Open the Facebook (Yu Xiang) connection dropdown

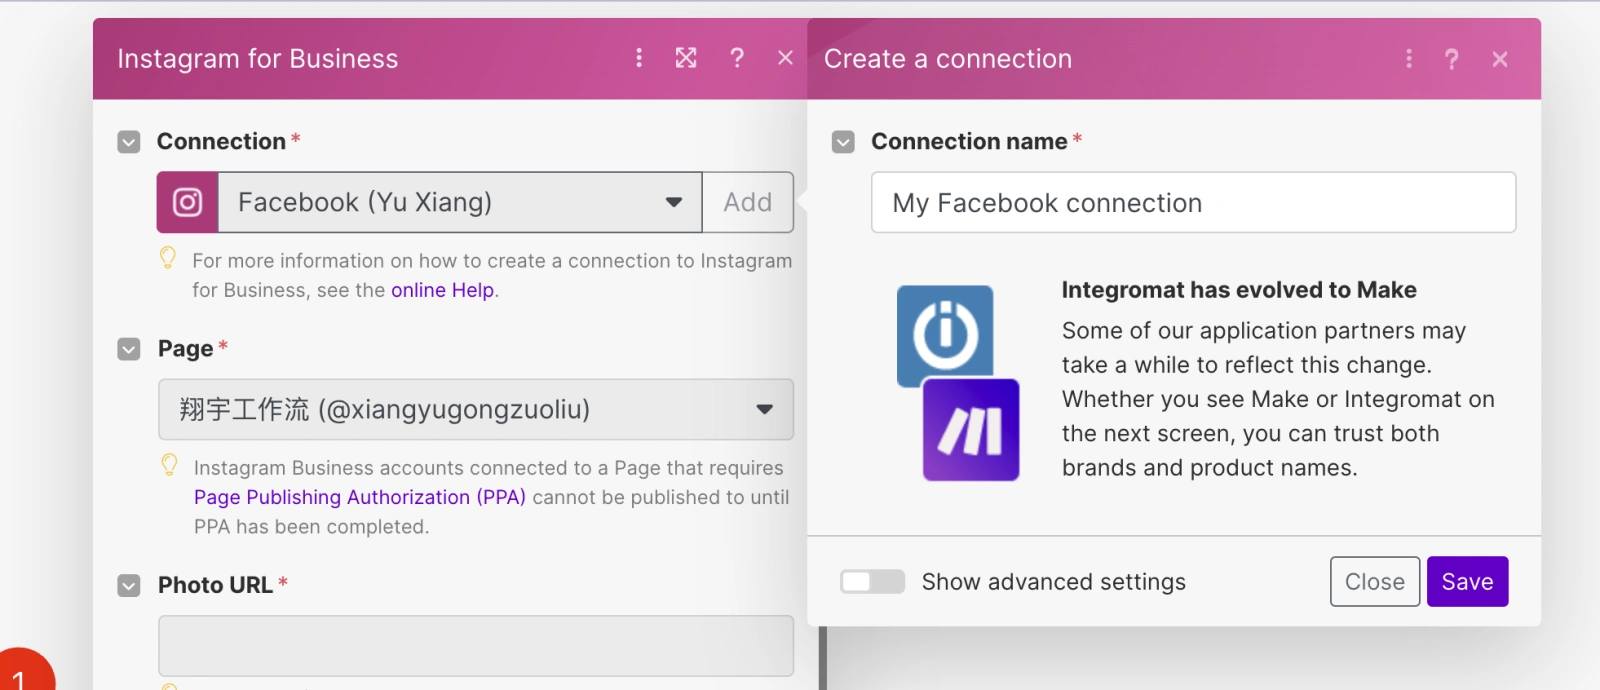460,203
